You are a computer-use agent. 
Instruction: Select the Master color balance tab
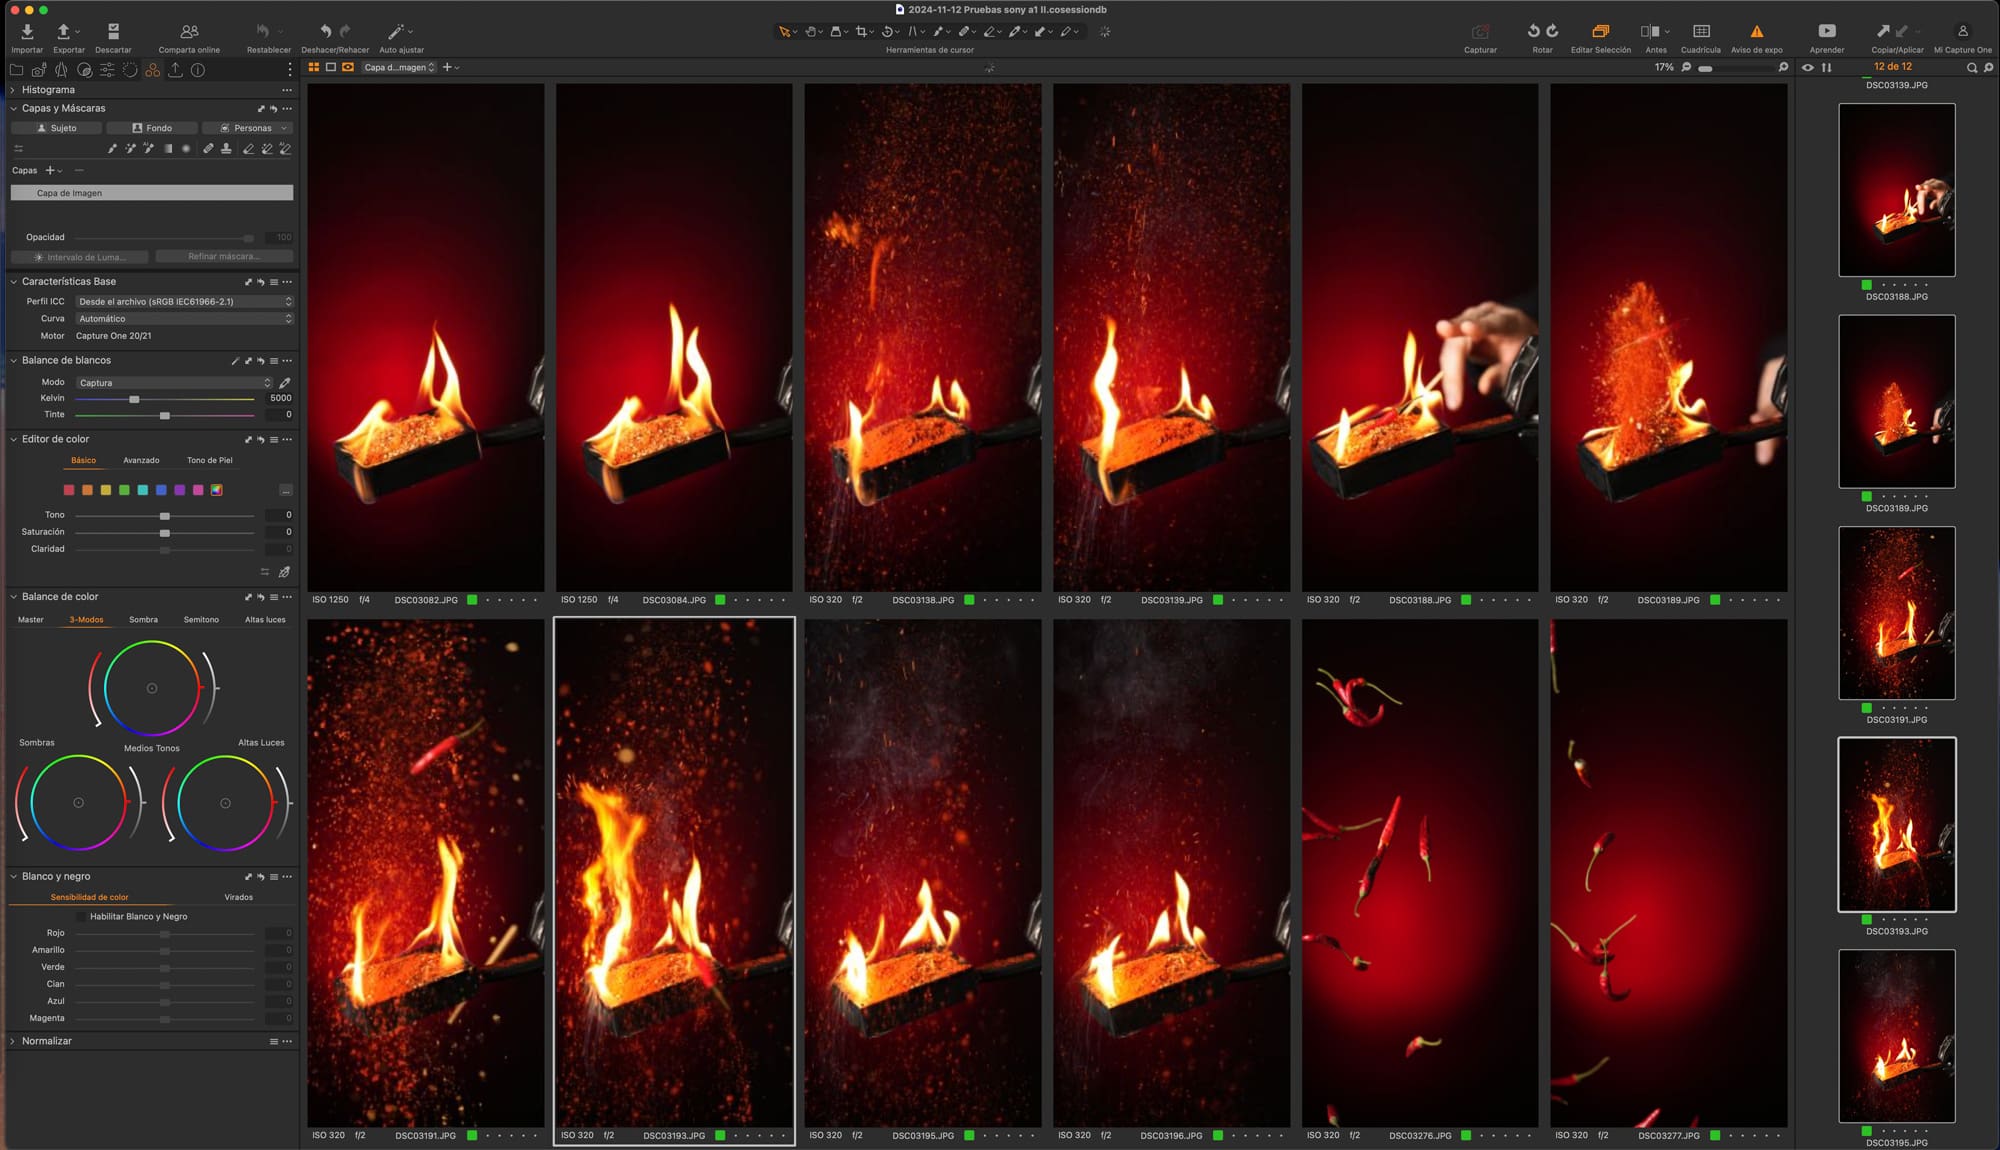pyautogui.click(x=31, y=620)
